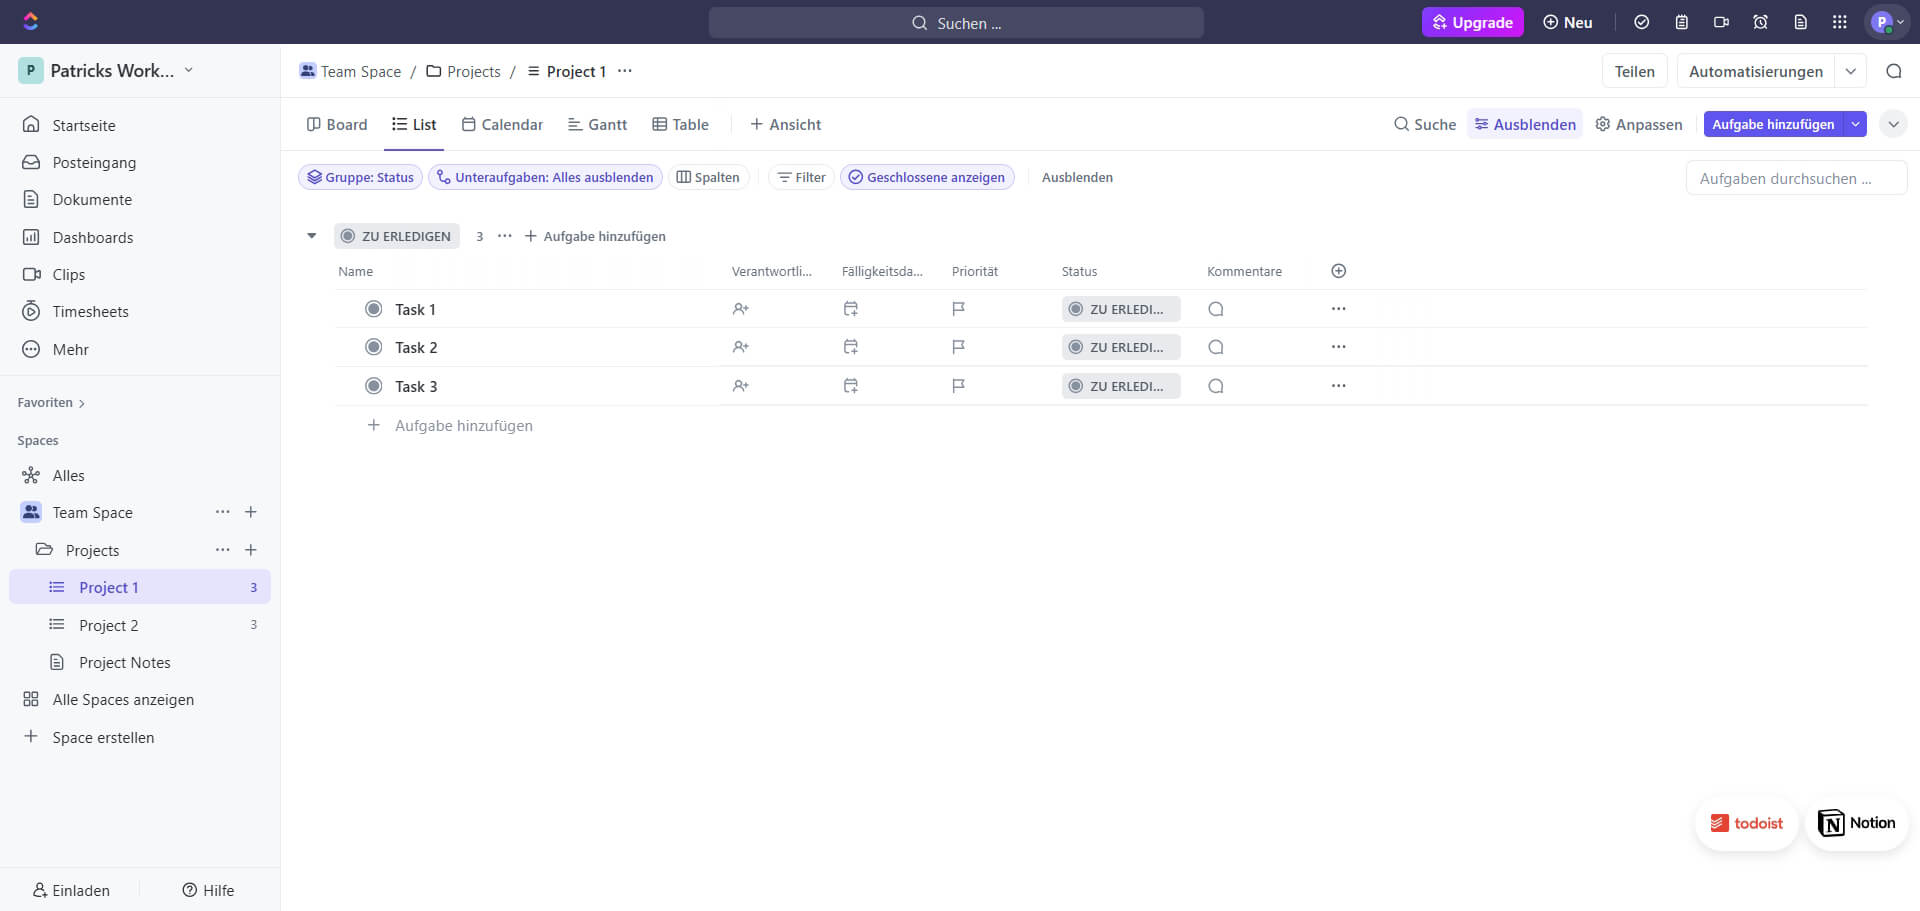Open dropdown arrow beside Aufgabe hinzufügen
This screenshot has height=911, width=1920.
pos(1855,124)
